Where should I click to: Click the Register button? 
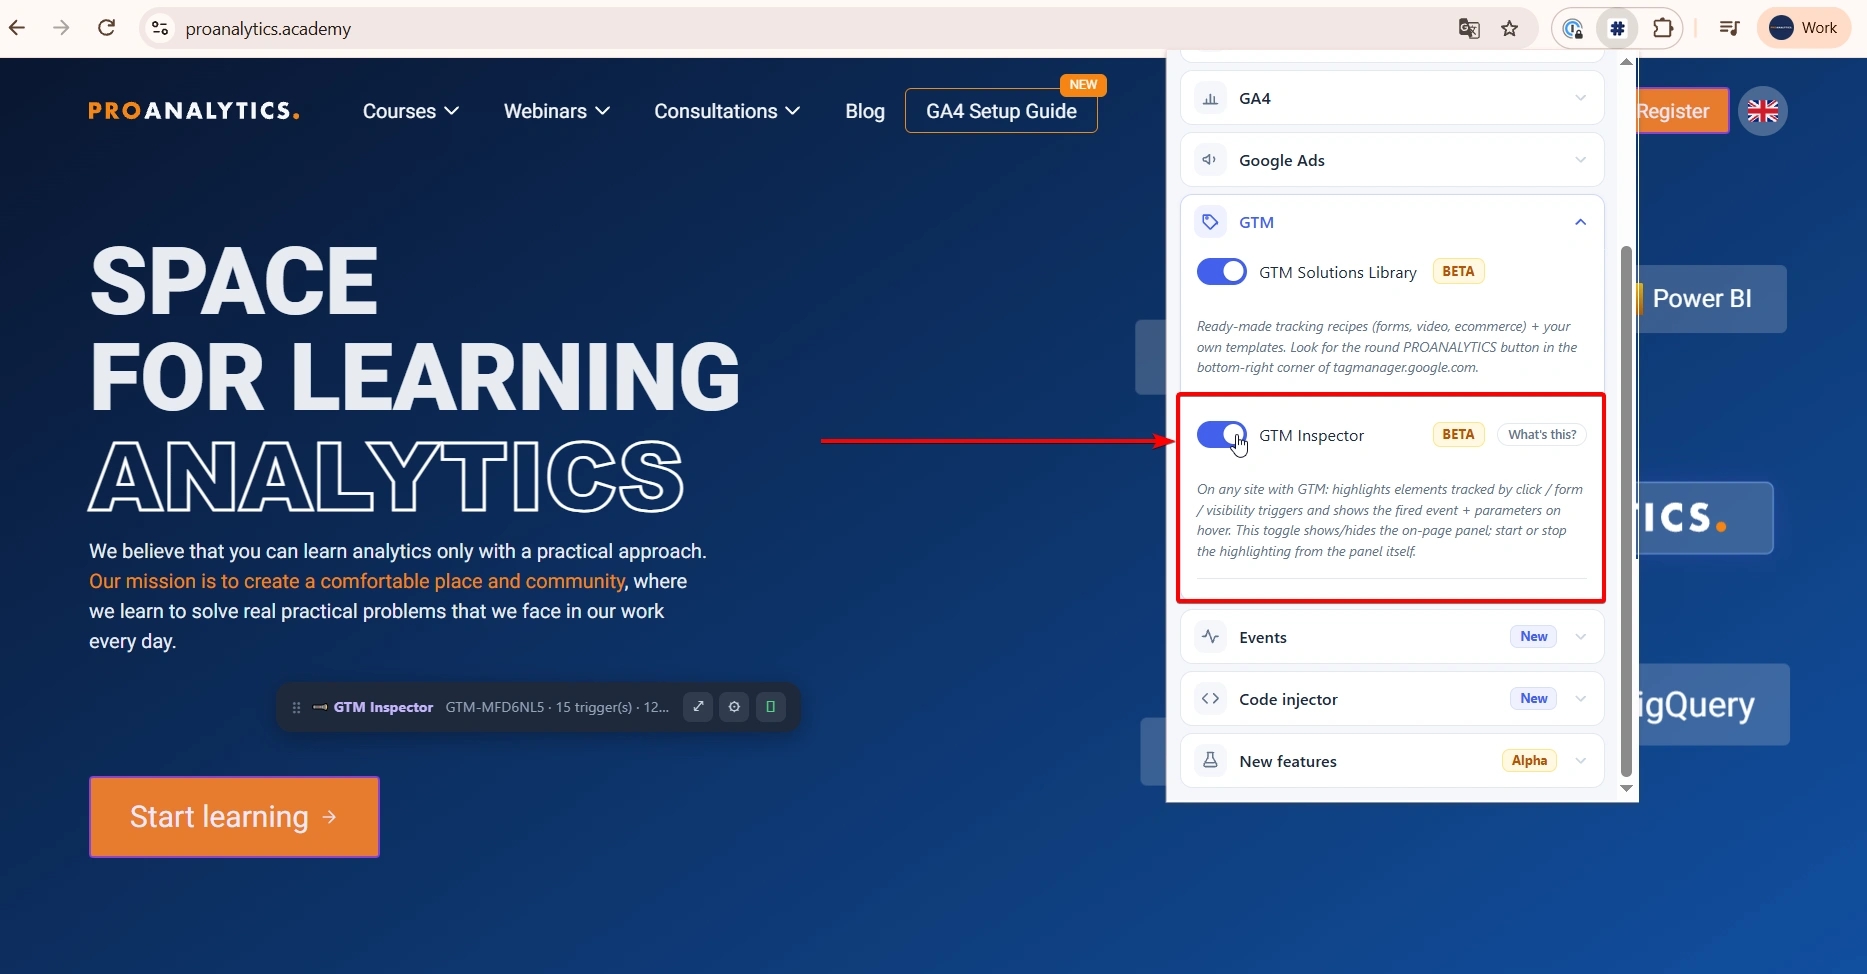click(1681, 111)
